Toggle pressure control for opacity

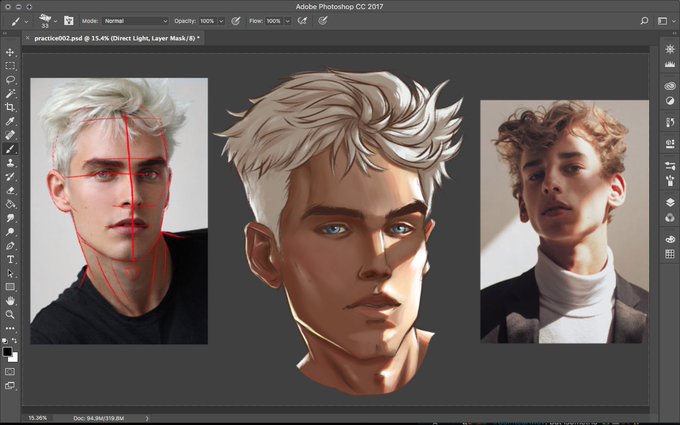(x=235, y=21)
